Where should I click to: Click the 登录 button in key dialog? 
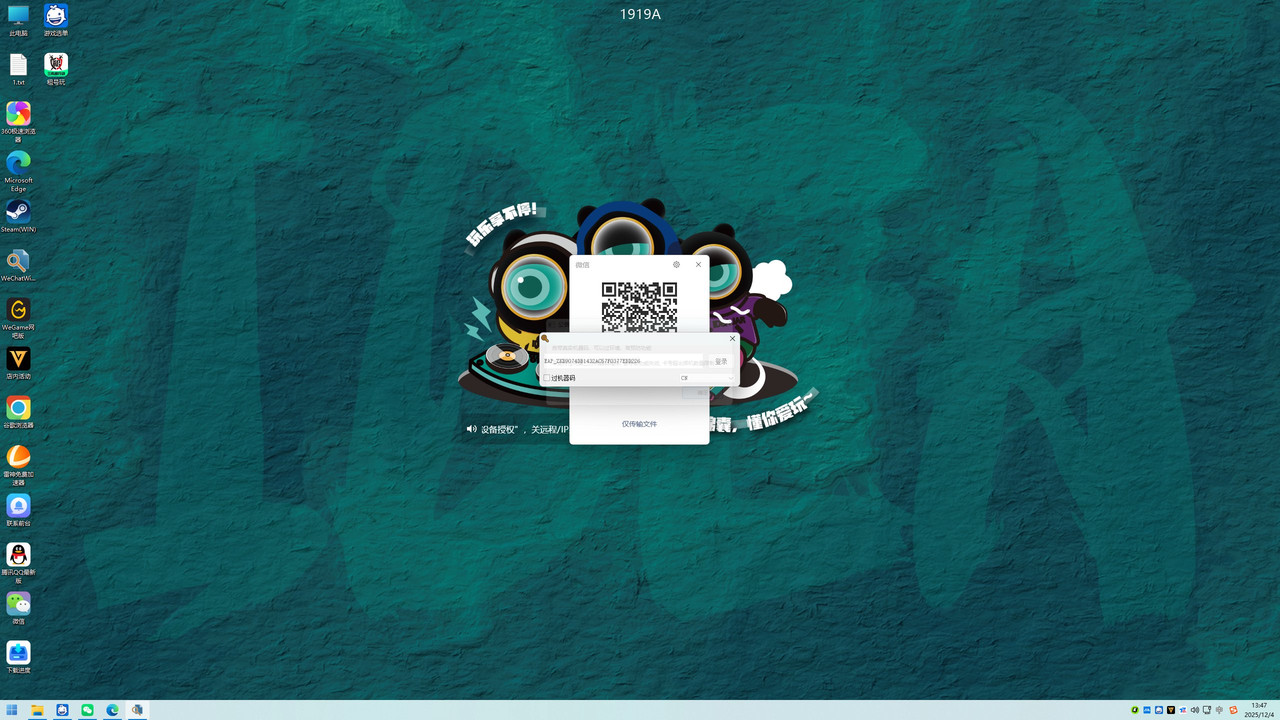click(721, 361)
